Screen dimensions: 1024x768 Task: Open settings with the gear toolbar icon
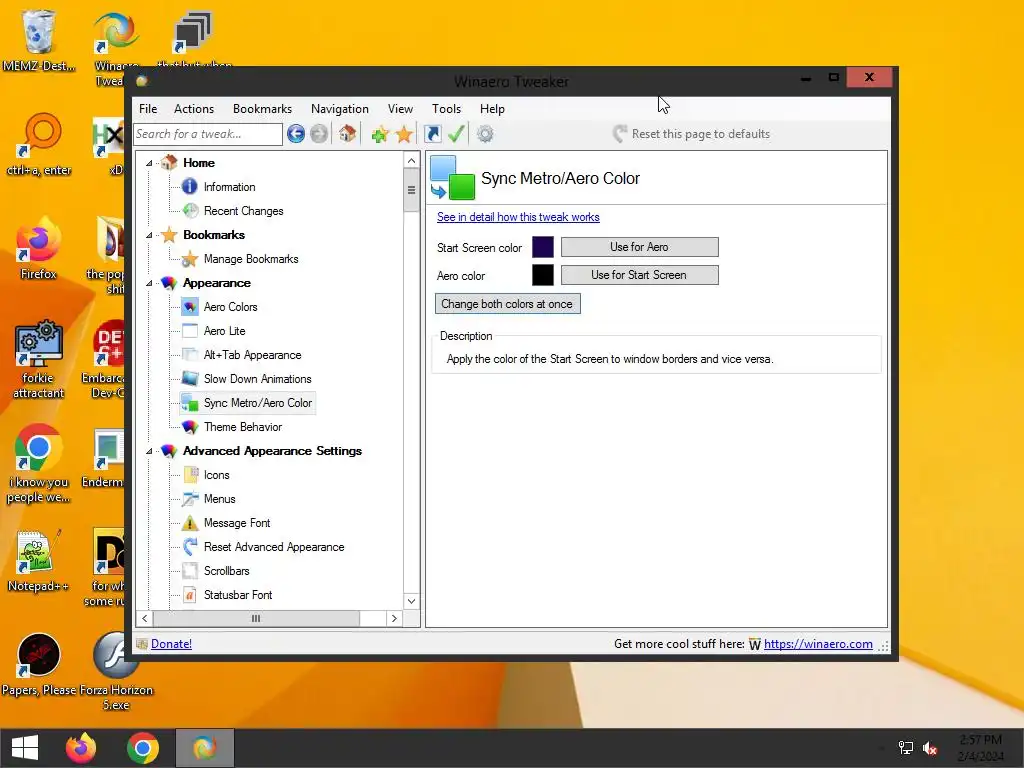tap(485, 135)
